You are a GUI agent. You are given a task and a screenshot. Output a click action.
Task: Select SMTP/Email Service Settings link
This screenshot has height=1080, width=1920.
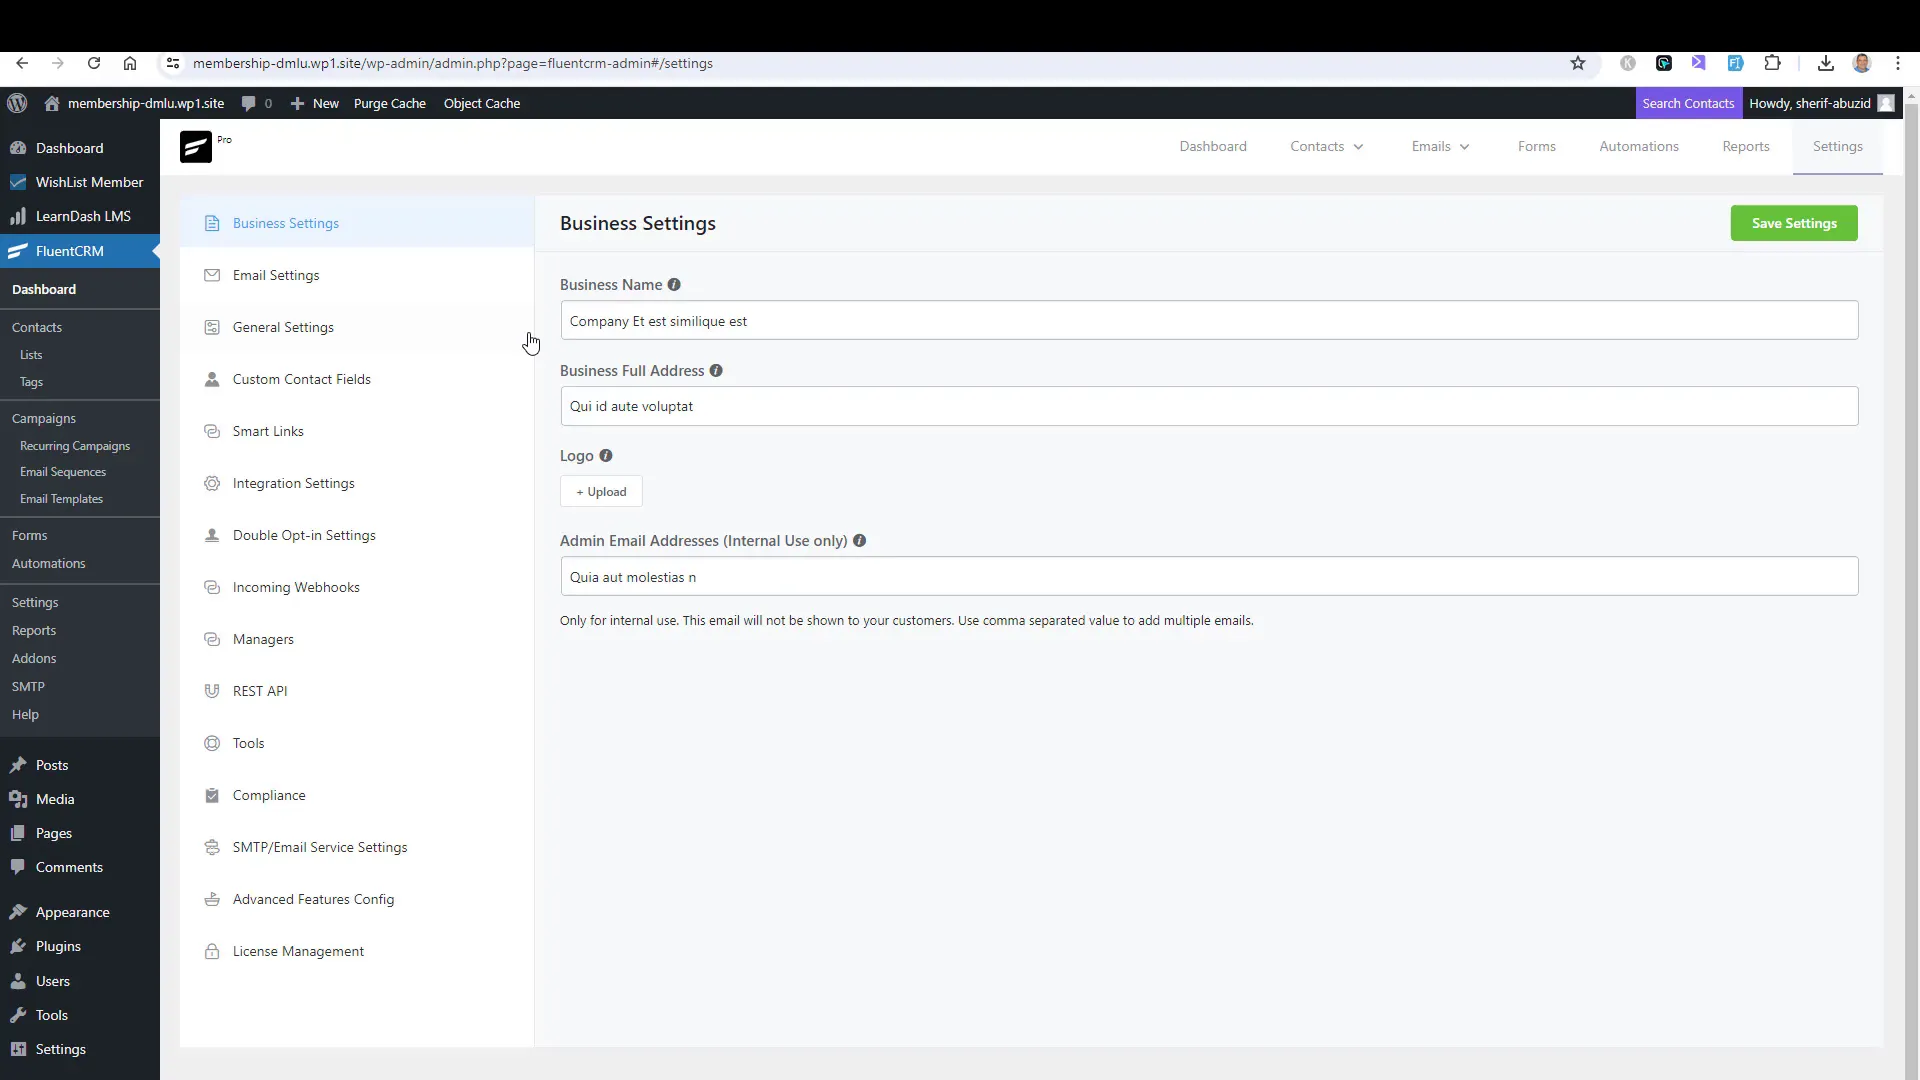click(x=319, y=847)
